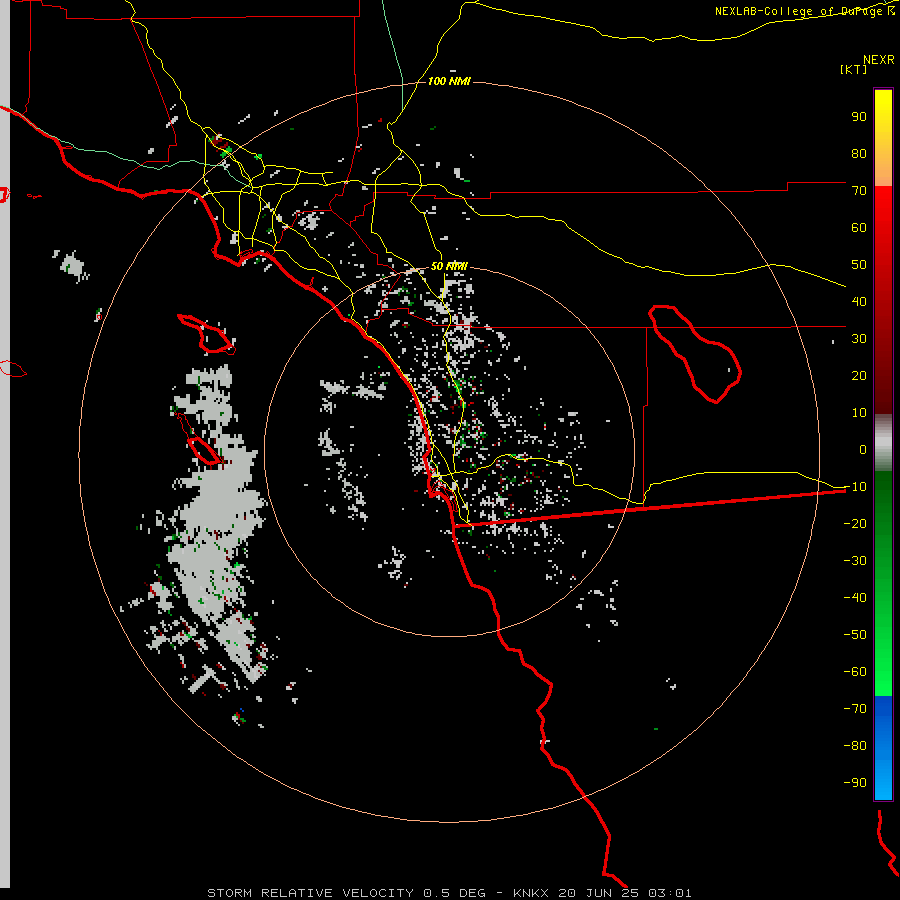
Task: Click the -10 value on velocity scale
Action: click(x=855, y=487)
